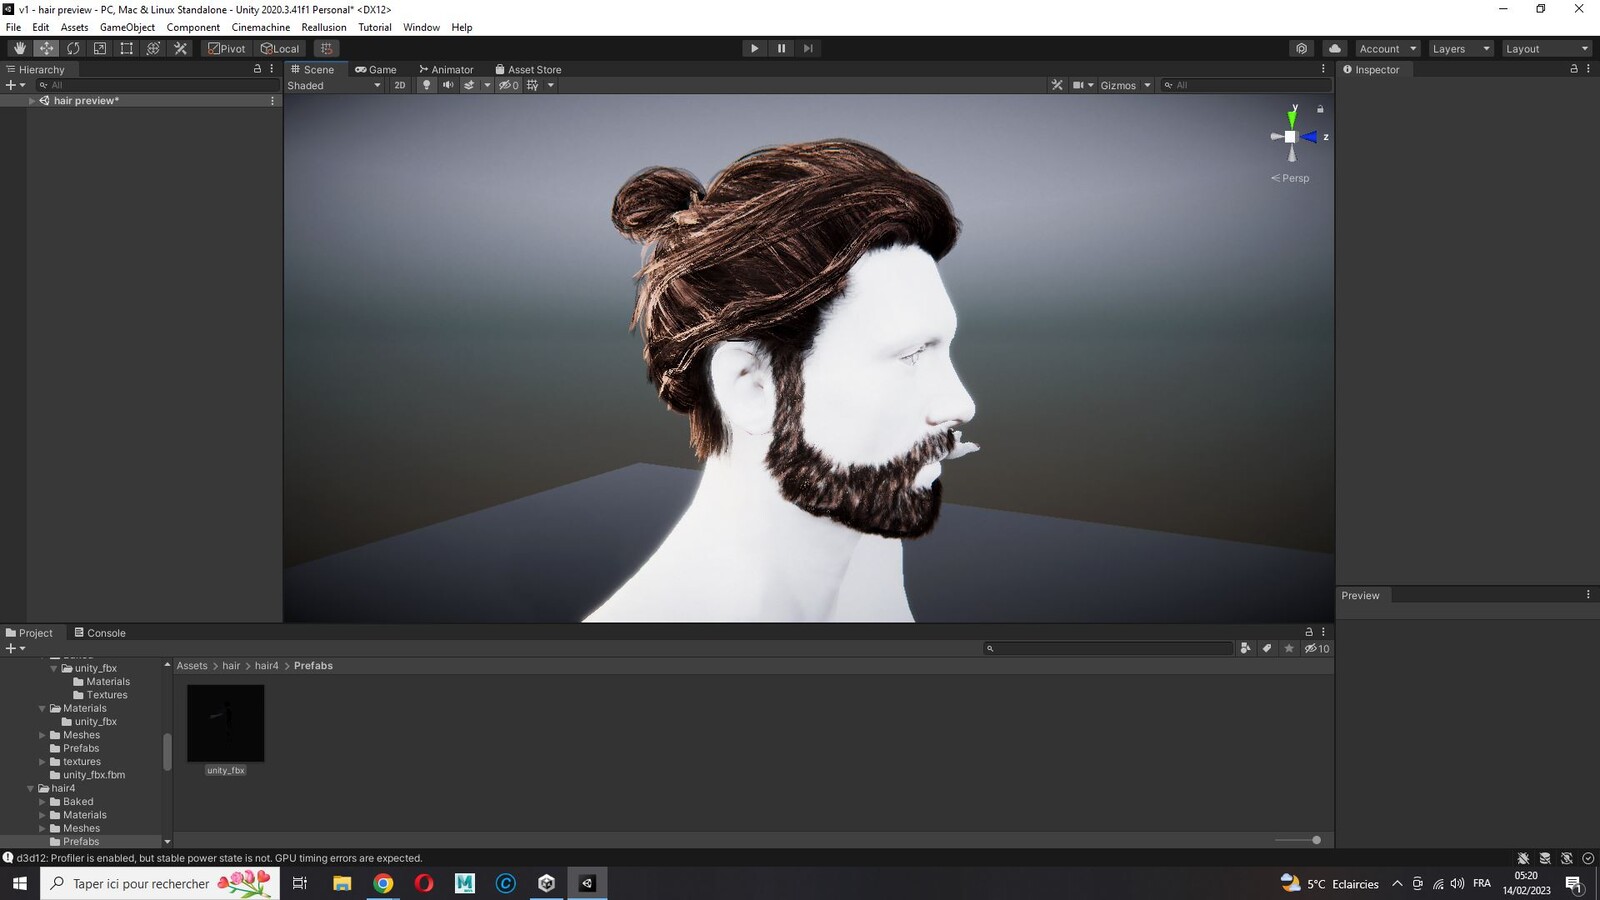Open the Cinemachine menu

pos(260,27)
